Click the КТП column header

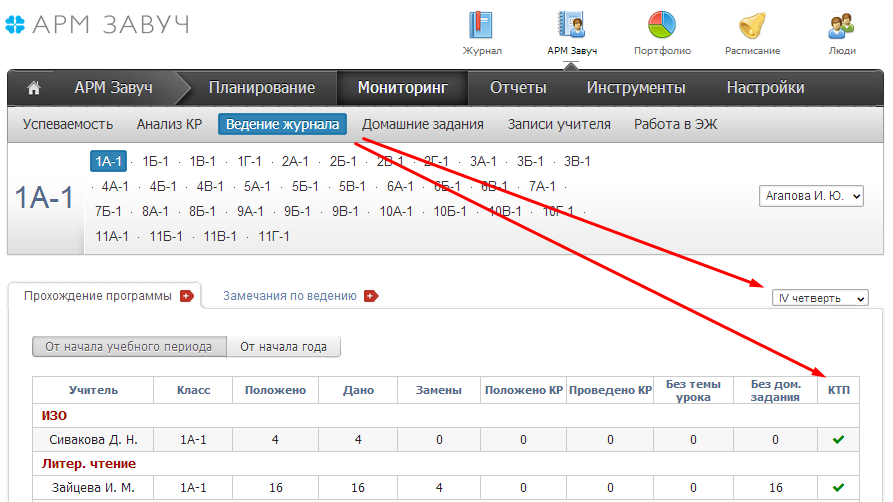pos(838,390)
